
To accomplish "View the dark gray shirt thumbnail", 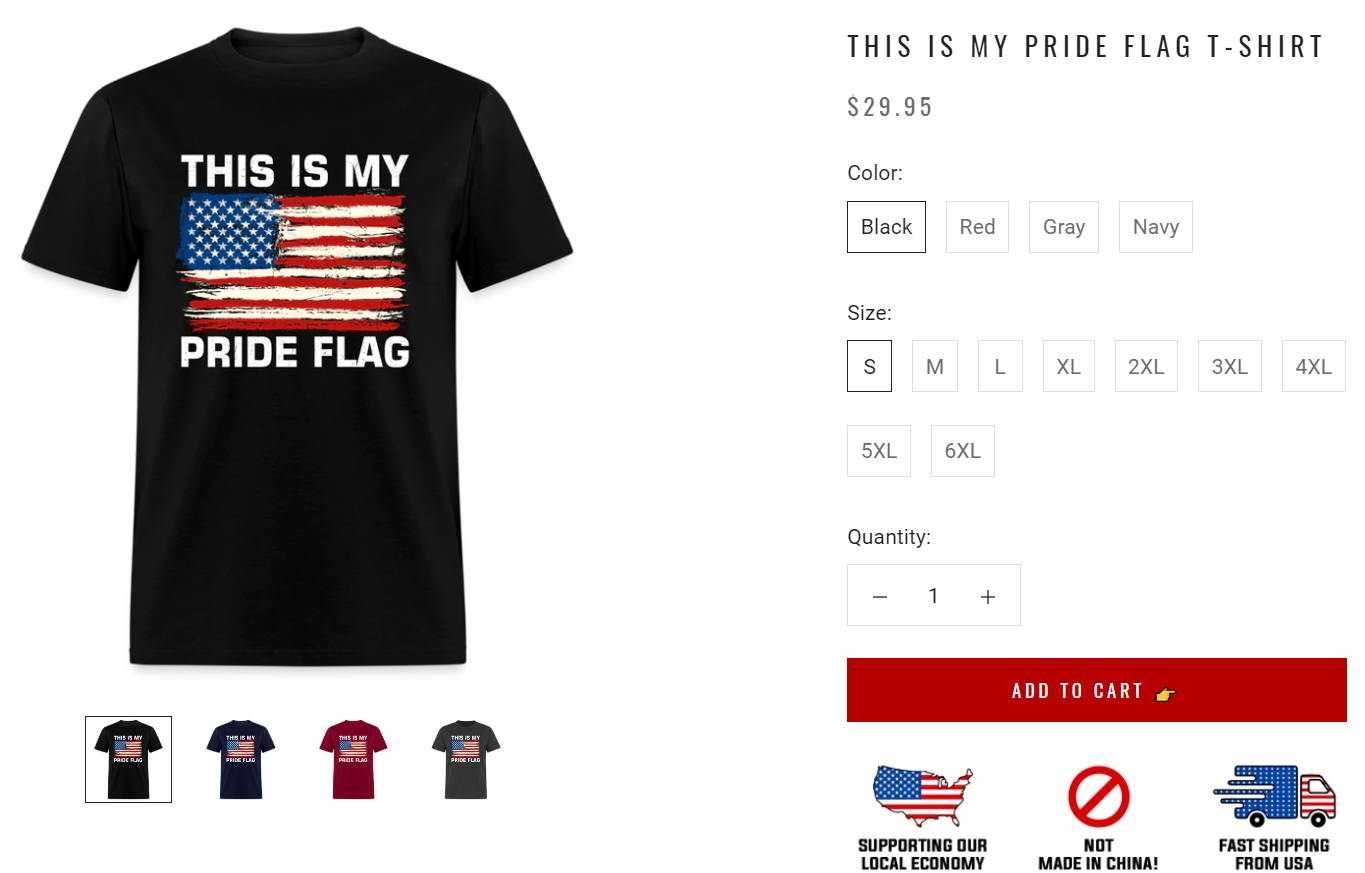I will tap(466, 759).
